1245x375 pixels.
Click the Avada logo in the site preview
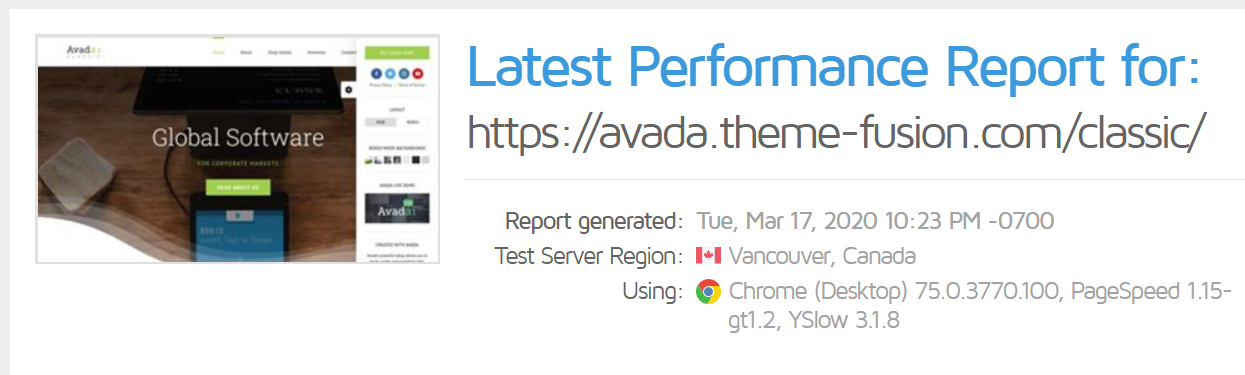click(83, 50)
